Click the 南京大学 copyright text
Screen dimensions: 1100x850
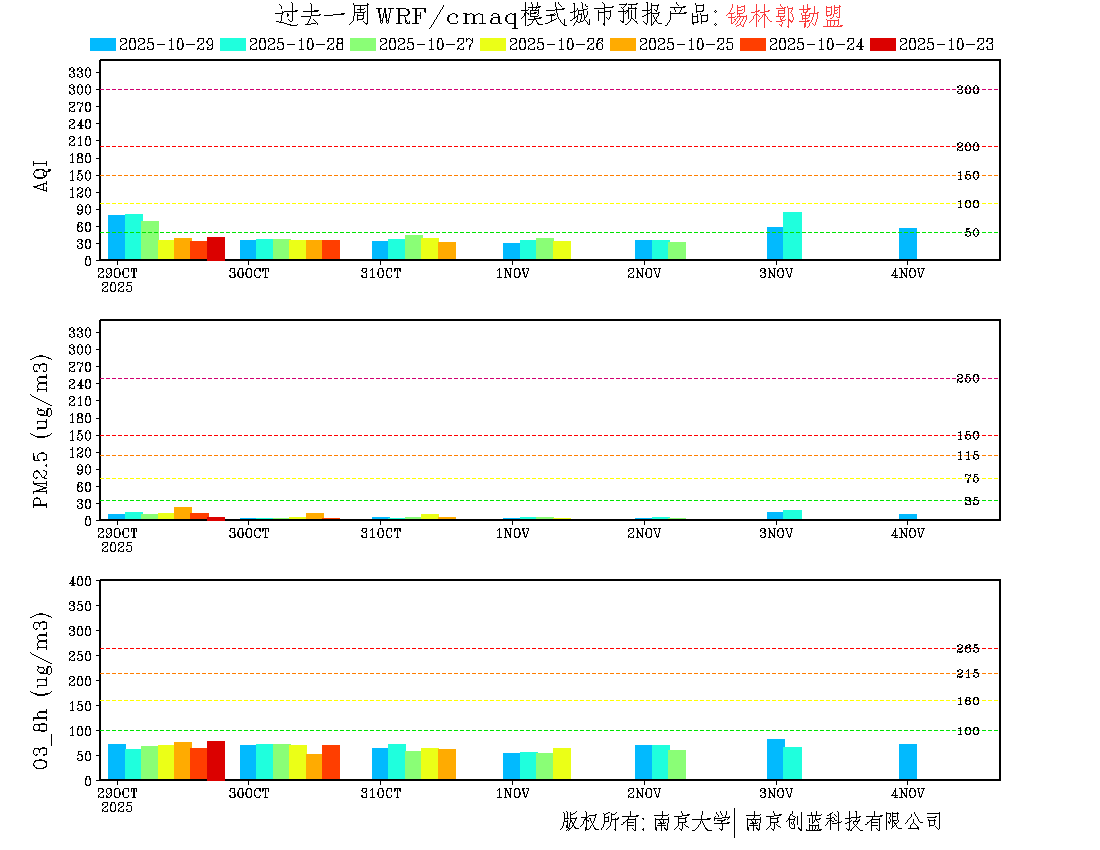pyautogui.click(x=691, y=822)
